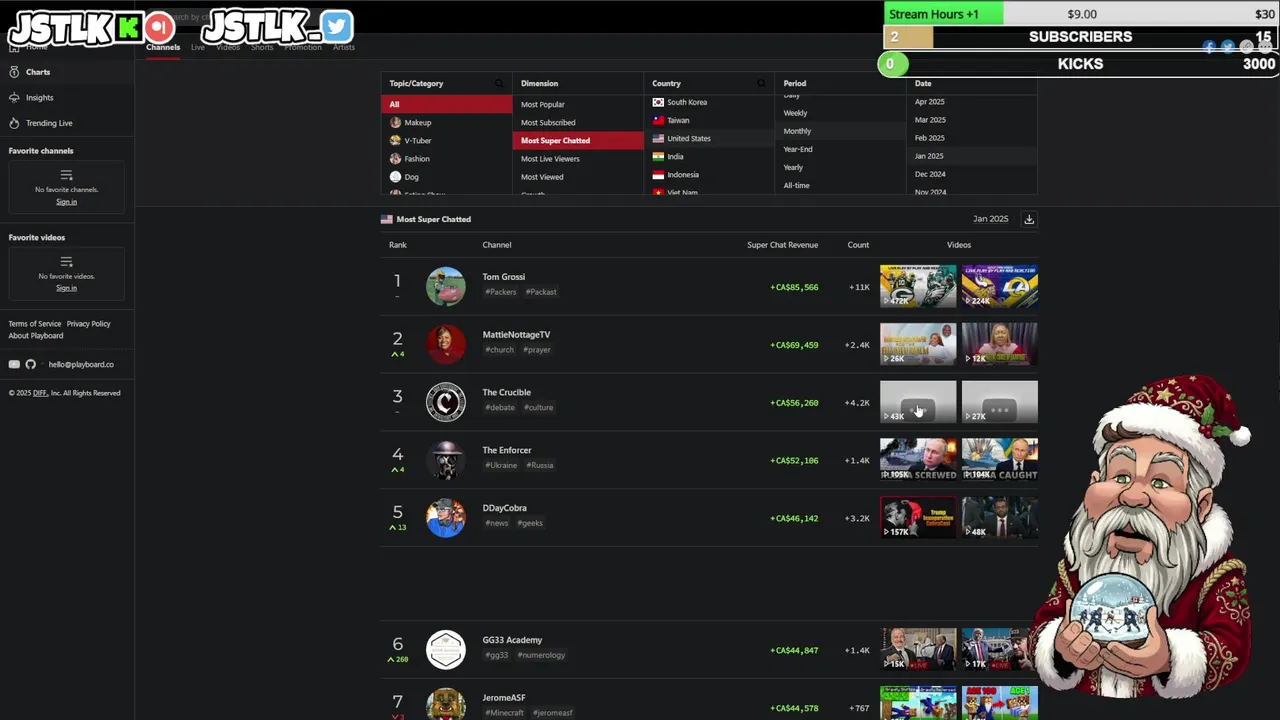This screenshot has width=1280, height=720.
Task: Open DDayCobra's first video thumbnail
Action: coord(918,518)
